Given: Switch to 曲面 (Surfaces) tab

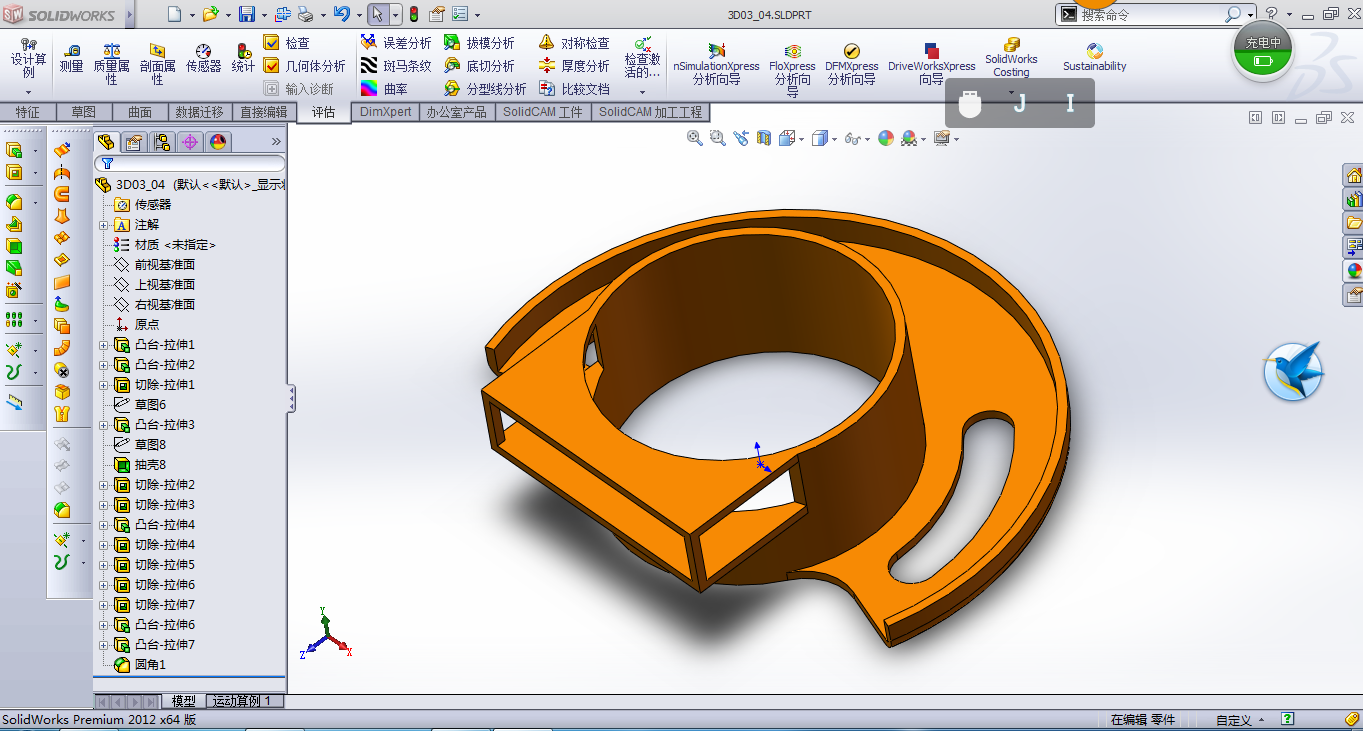Looking at the screenshot, I should [139, 112].
